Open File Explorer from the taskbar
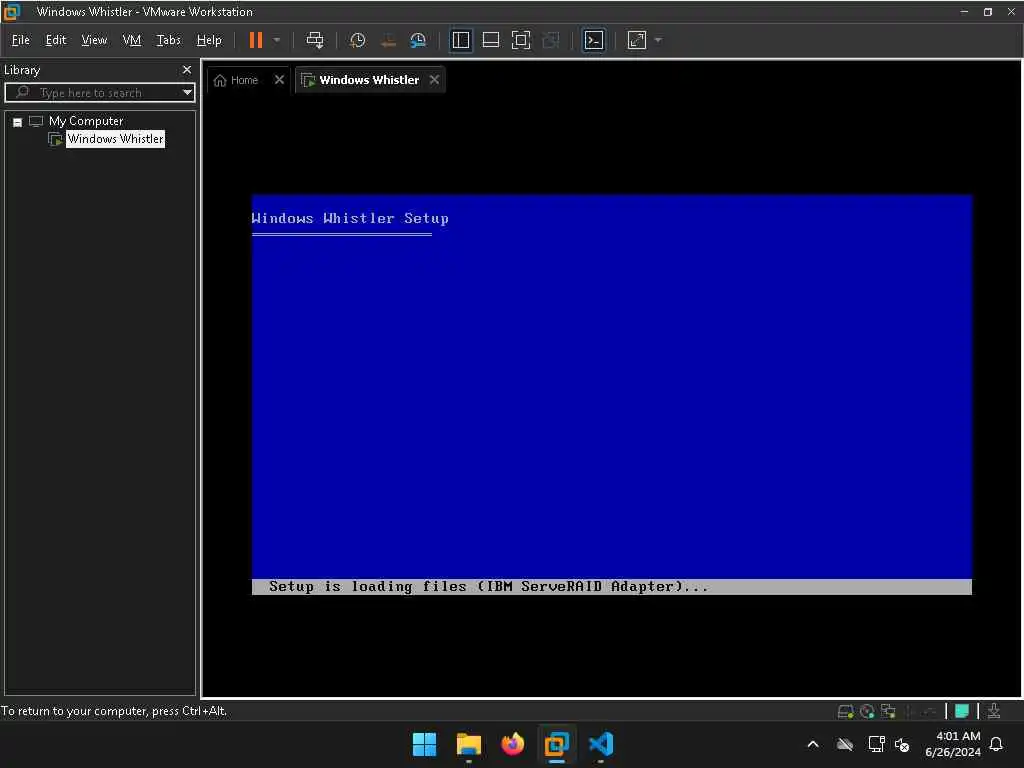This screenshot has height=768, width=1024. click(469, 744)
